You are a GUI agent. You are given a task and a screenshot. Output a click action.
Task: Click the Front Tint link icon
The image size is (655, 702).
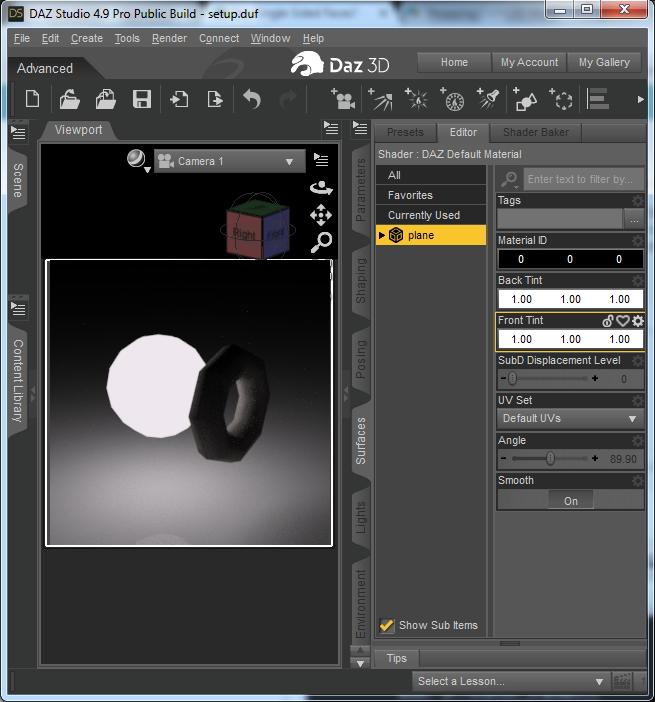(x=608, y=321)
